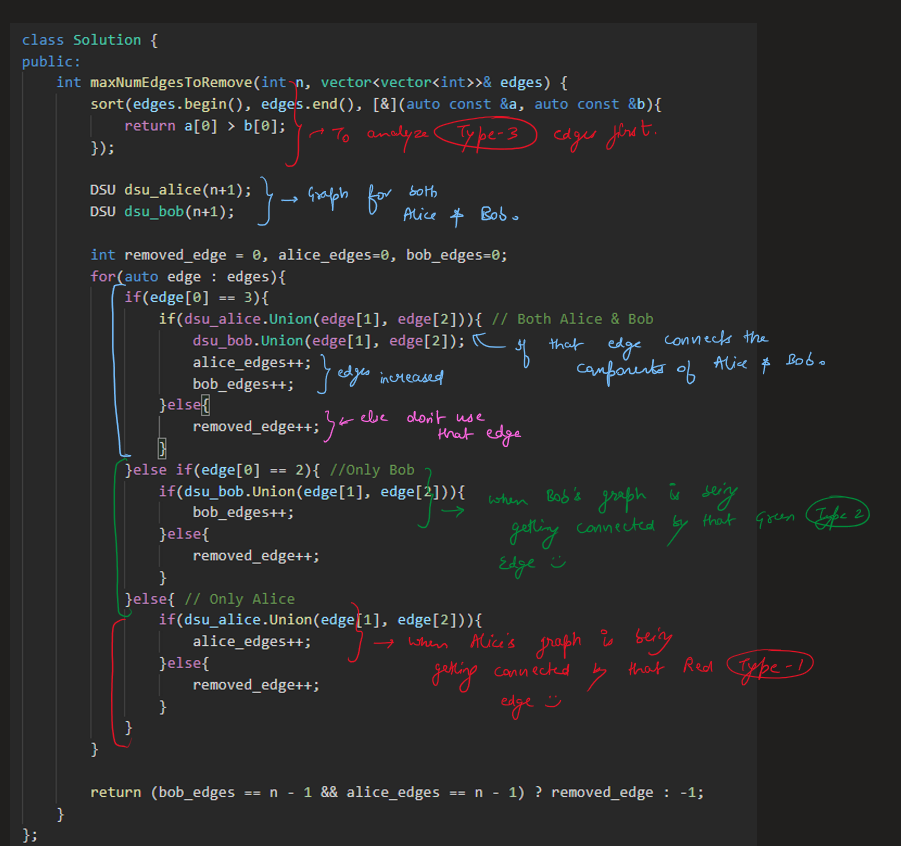
Task: Click the '//Only Bob' code comment
Action: (371, 470)
